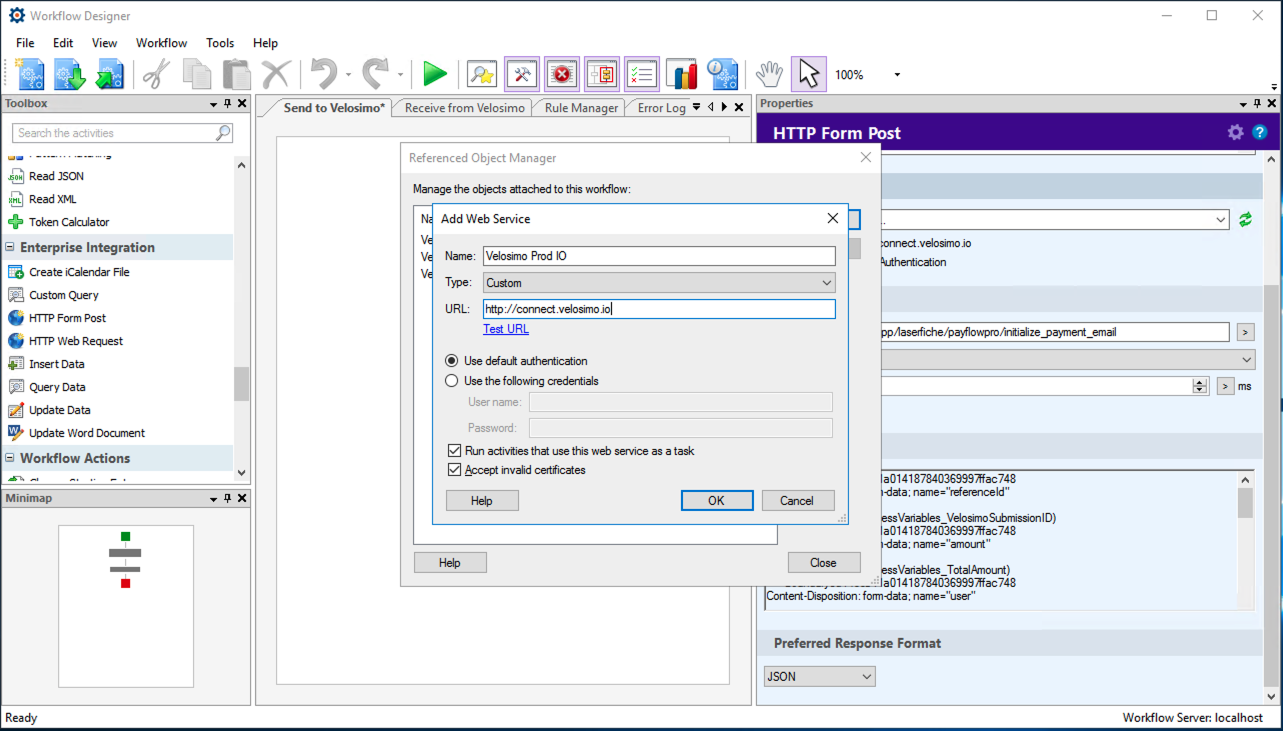This screenshot has width=1283, height=731.
Task: Select HTTP Web Request activity
Action: click(x=76, y=341)
